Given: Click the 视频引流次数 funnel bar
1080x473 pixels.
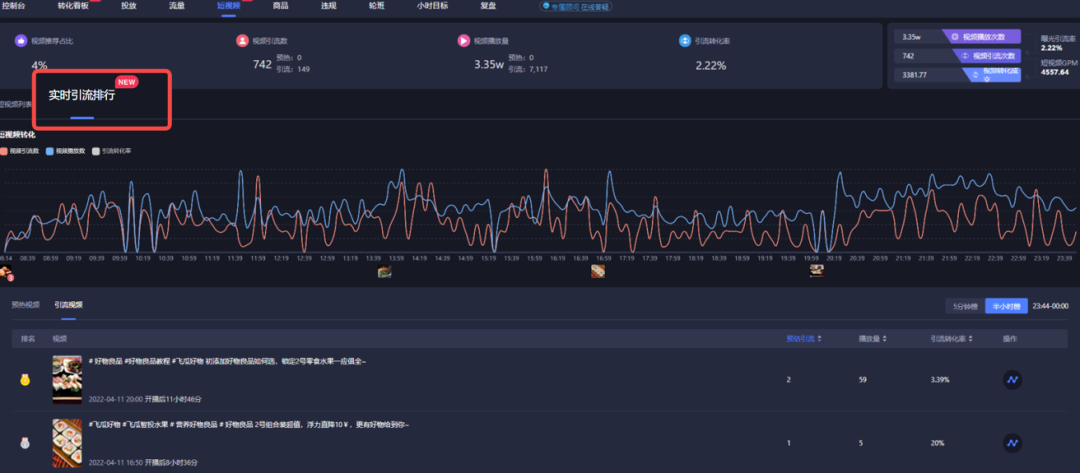Looking at the screenshot, I should coord(986,56).
